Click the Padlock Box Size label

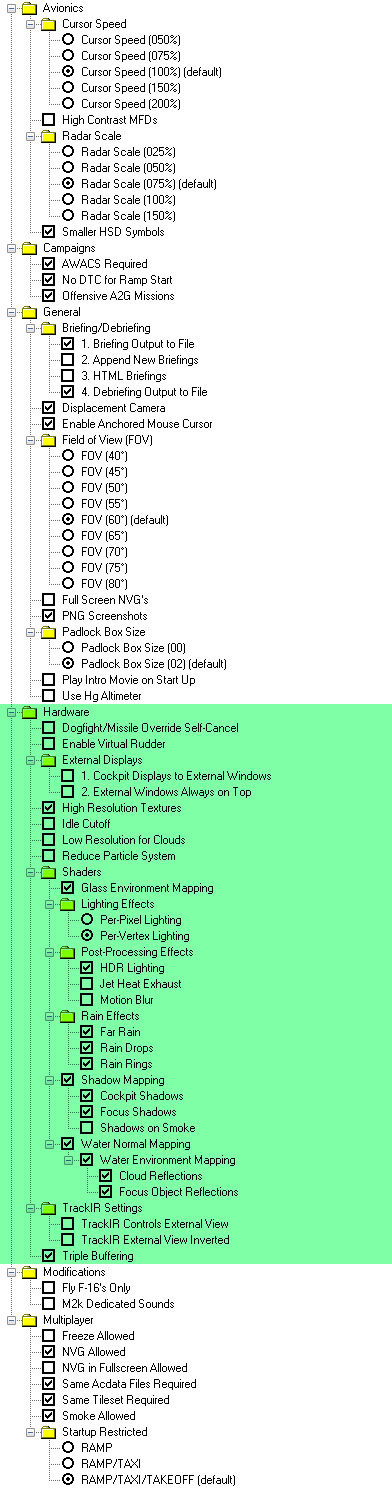click(104, 632)
